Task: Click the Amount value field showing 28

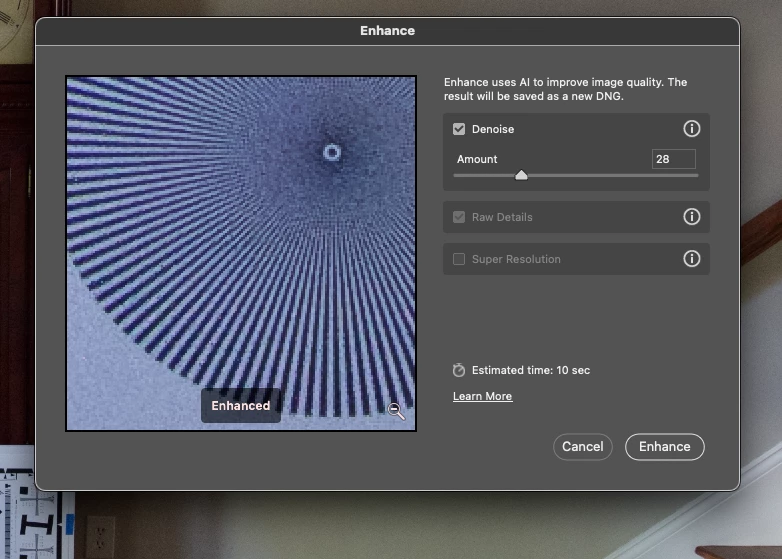Action: click(x=673, y=159)
